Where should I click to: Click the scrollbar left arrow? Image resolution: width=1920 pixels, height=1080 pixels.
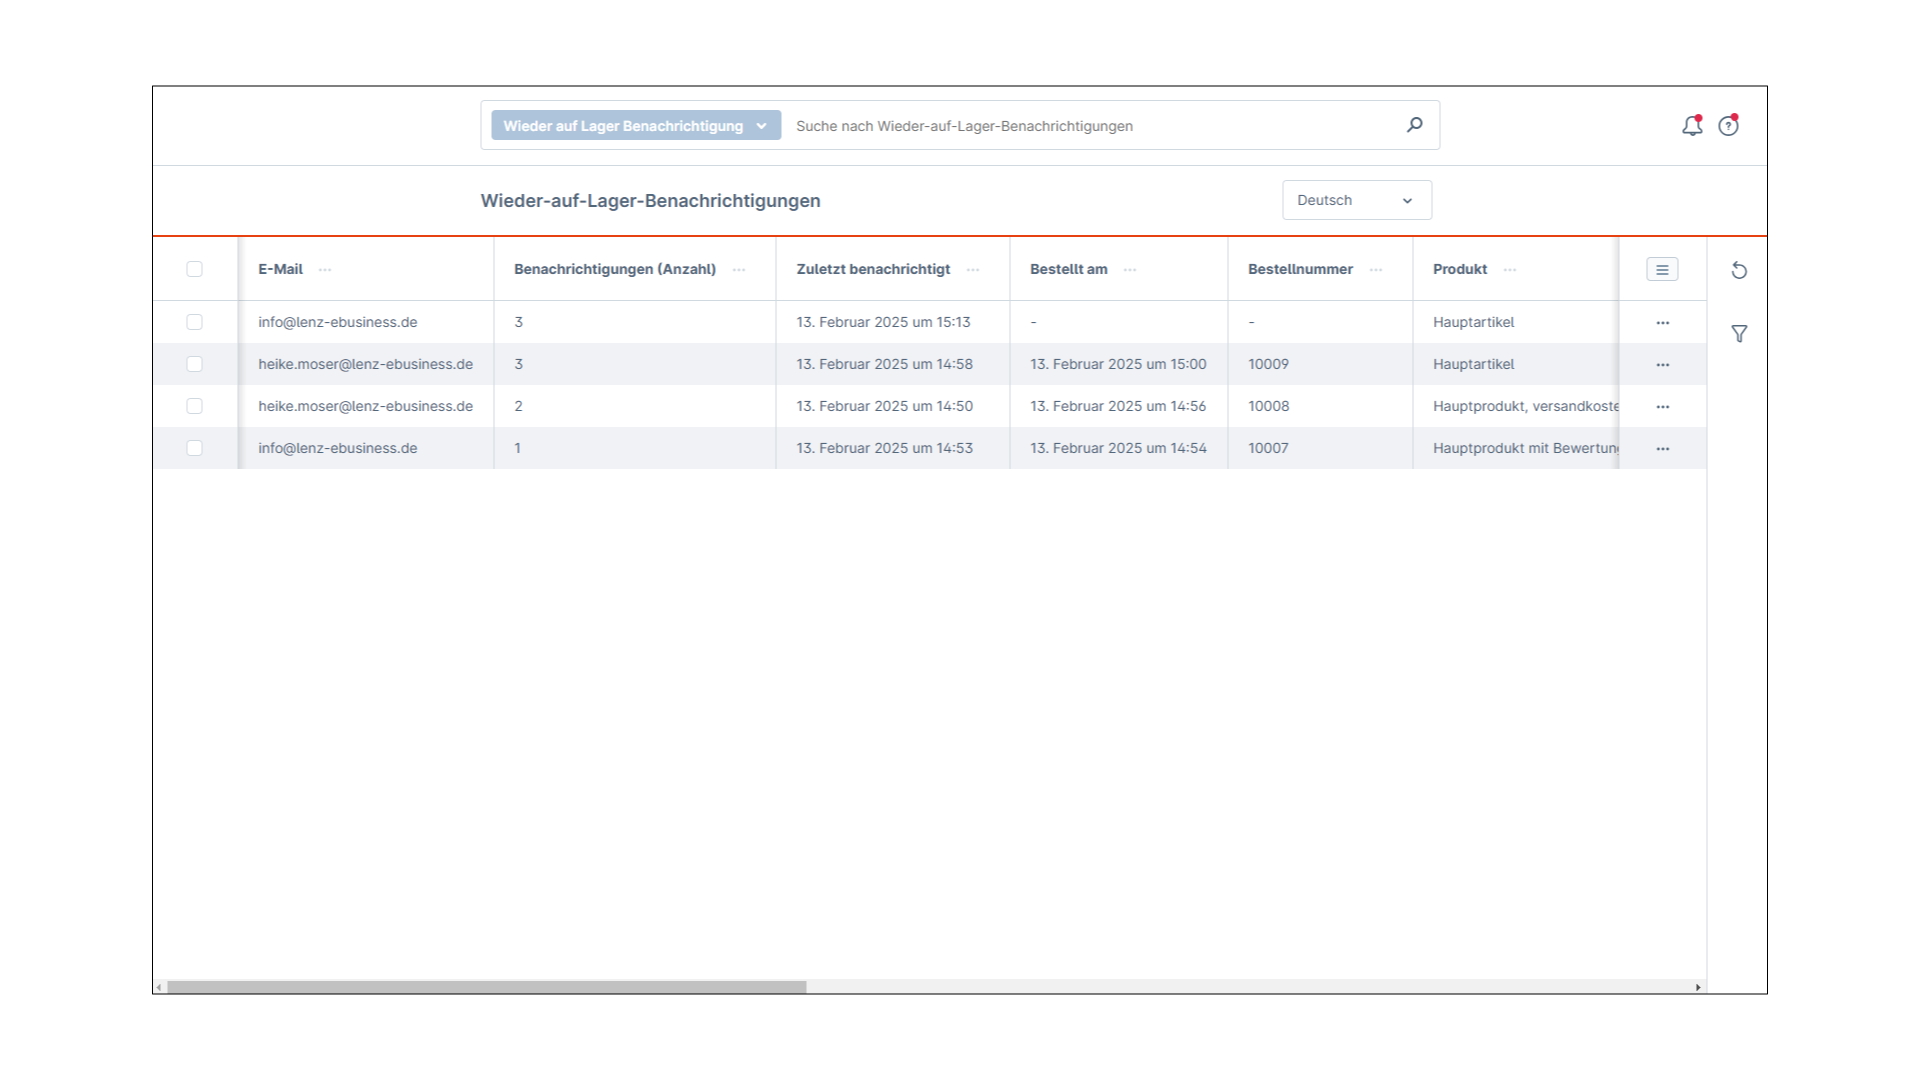pyautogui.click(x=159, y=987)
